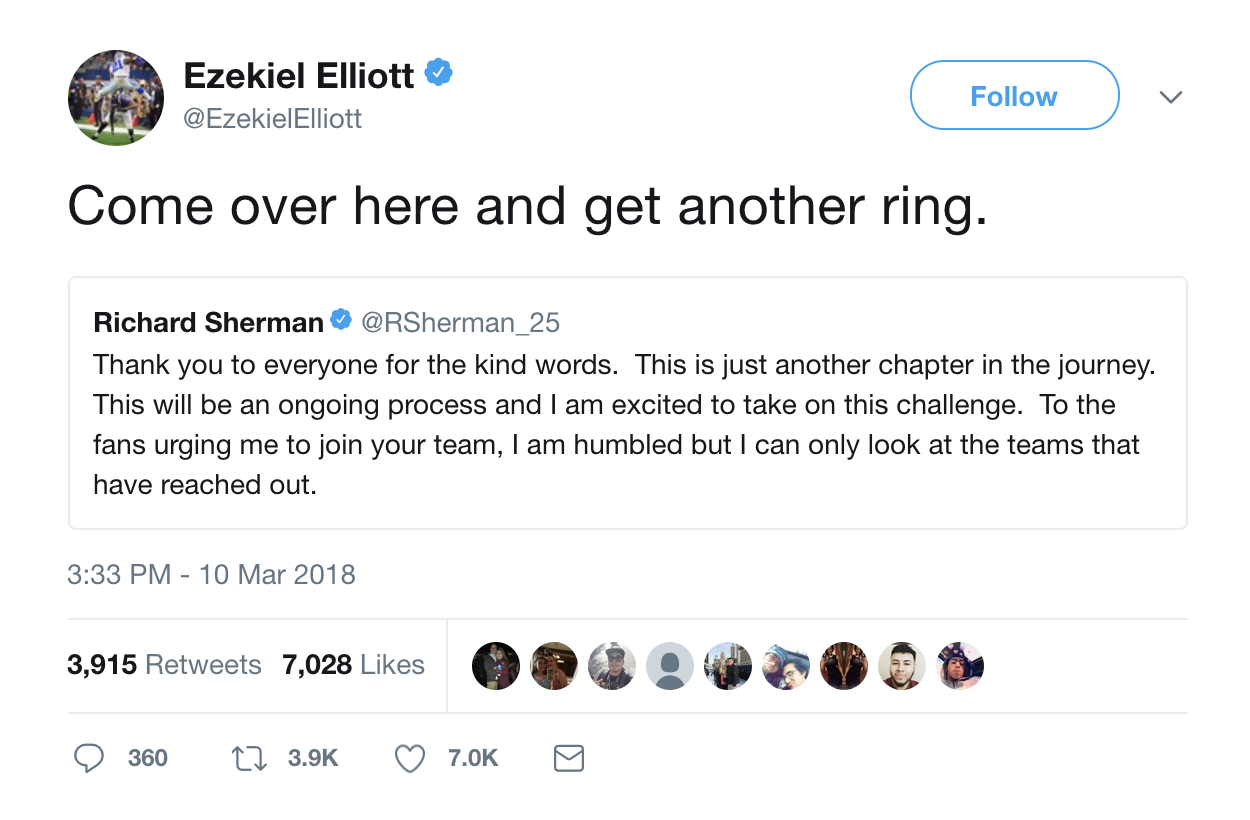1250x820 pixels.
Task: Click the Richard Sherman display name
Action: (208, 322)
